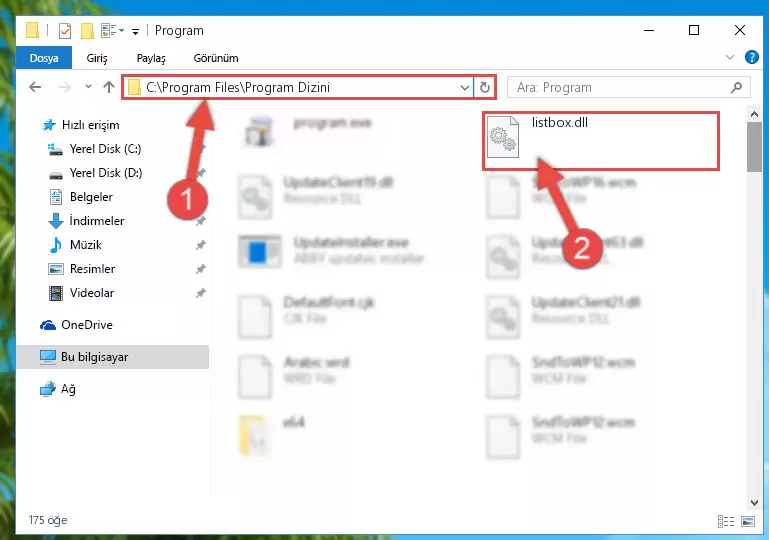This screenshot has height=540, width=769.
Task: Click the listbox.dll gear file icon
Action: point(503,137)
